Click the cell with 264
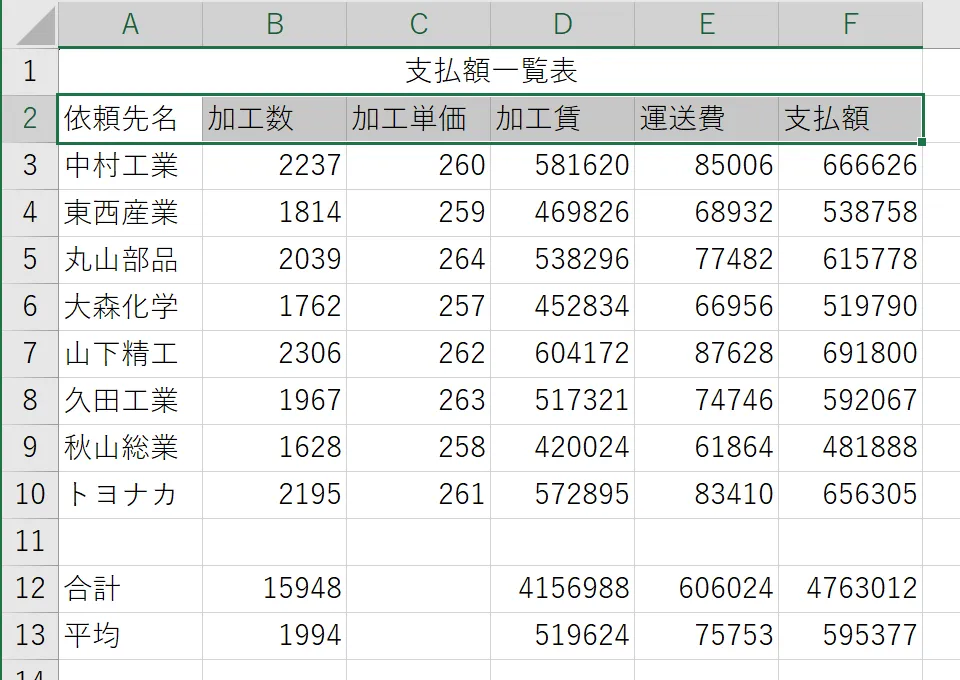Screen dimensions: 960x680 [418, 260]
